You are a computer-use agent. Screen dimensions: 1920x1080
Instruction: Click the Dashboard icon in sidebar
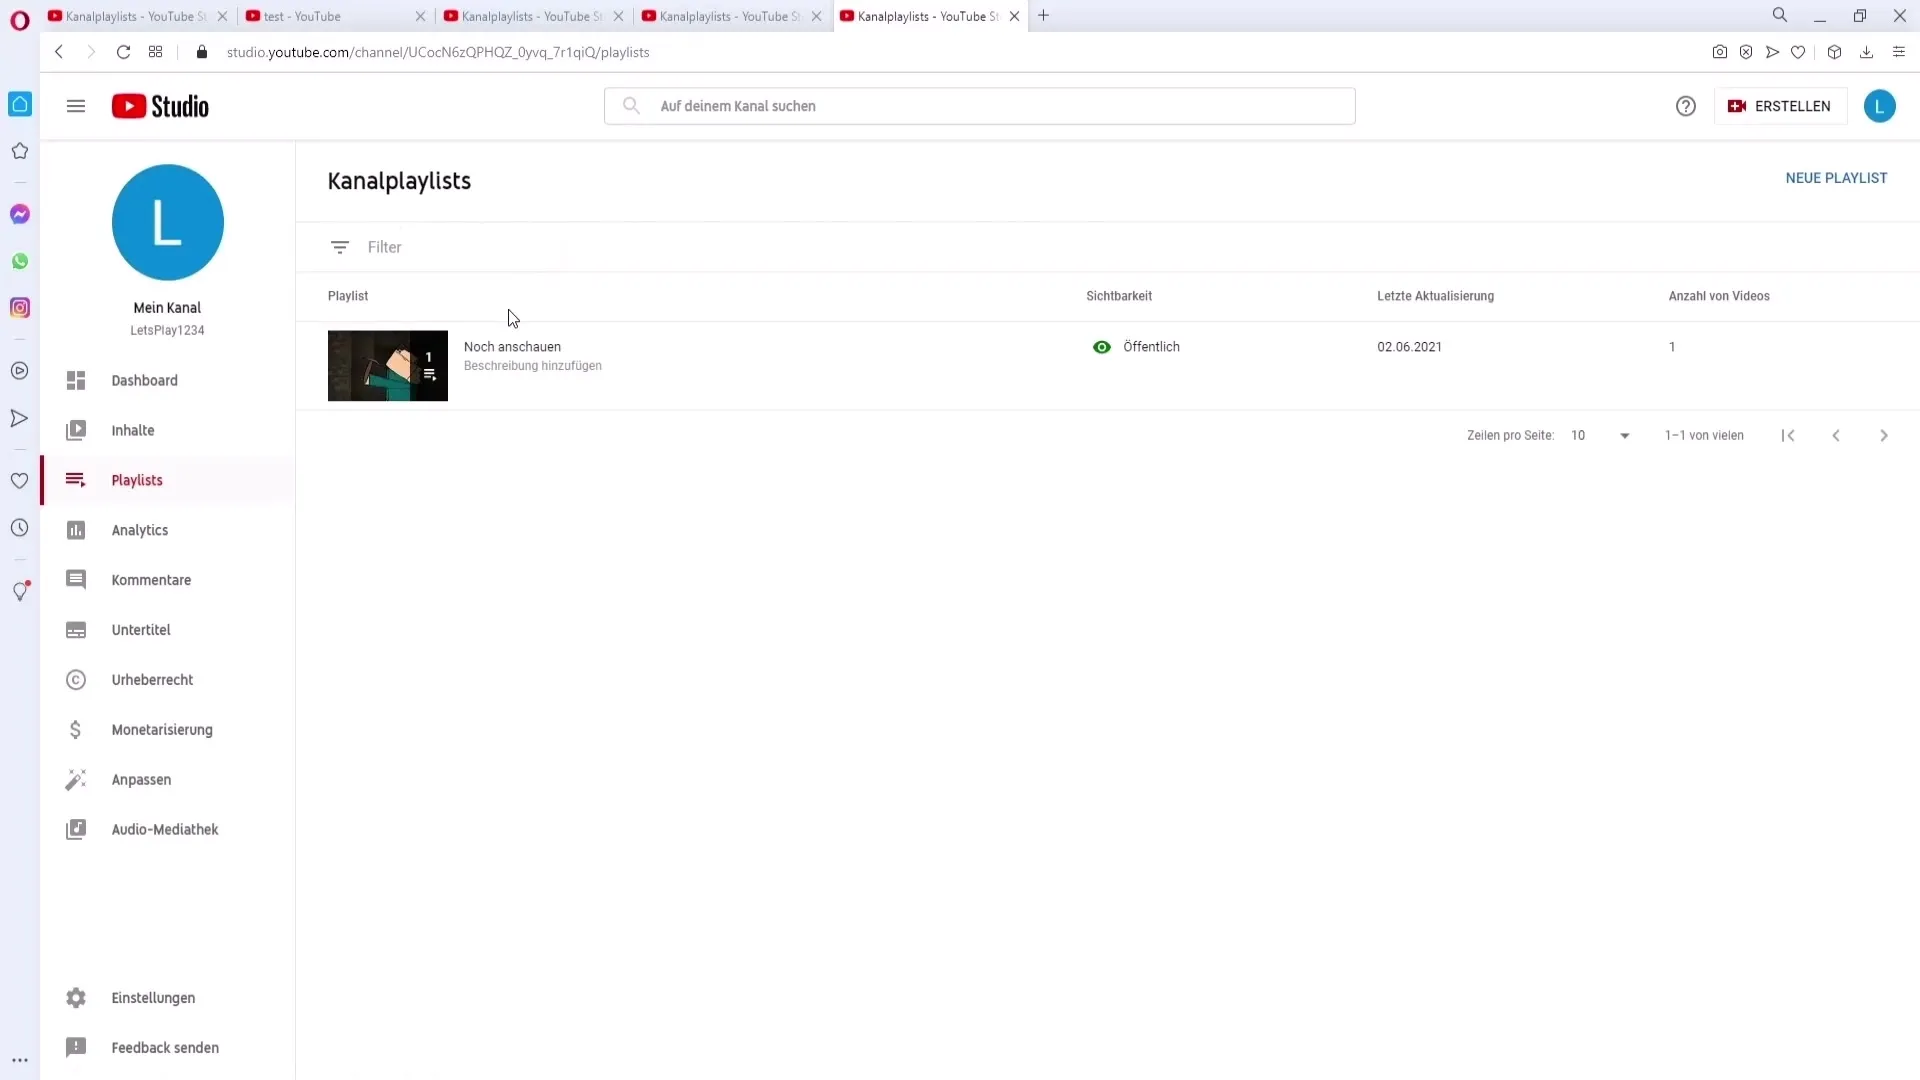[76, 381]
